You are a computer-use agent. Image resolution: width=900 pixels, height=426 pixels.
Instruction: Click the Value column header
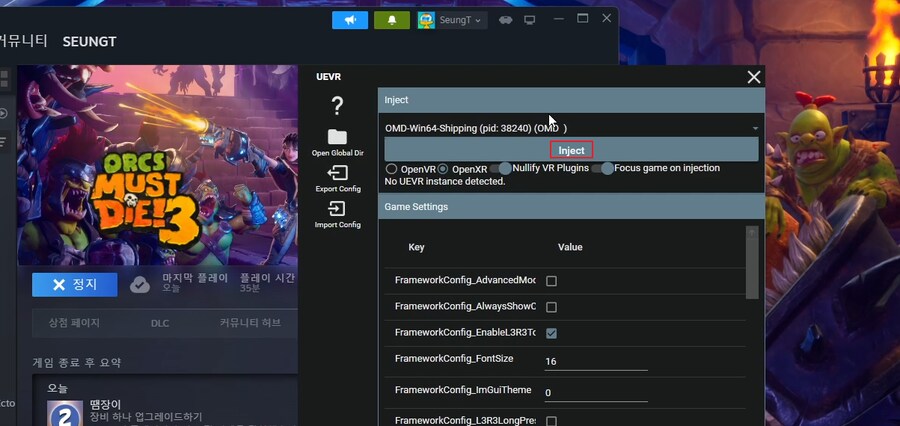[570, 247]
